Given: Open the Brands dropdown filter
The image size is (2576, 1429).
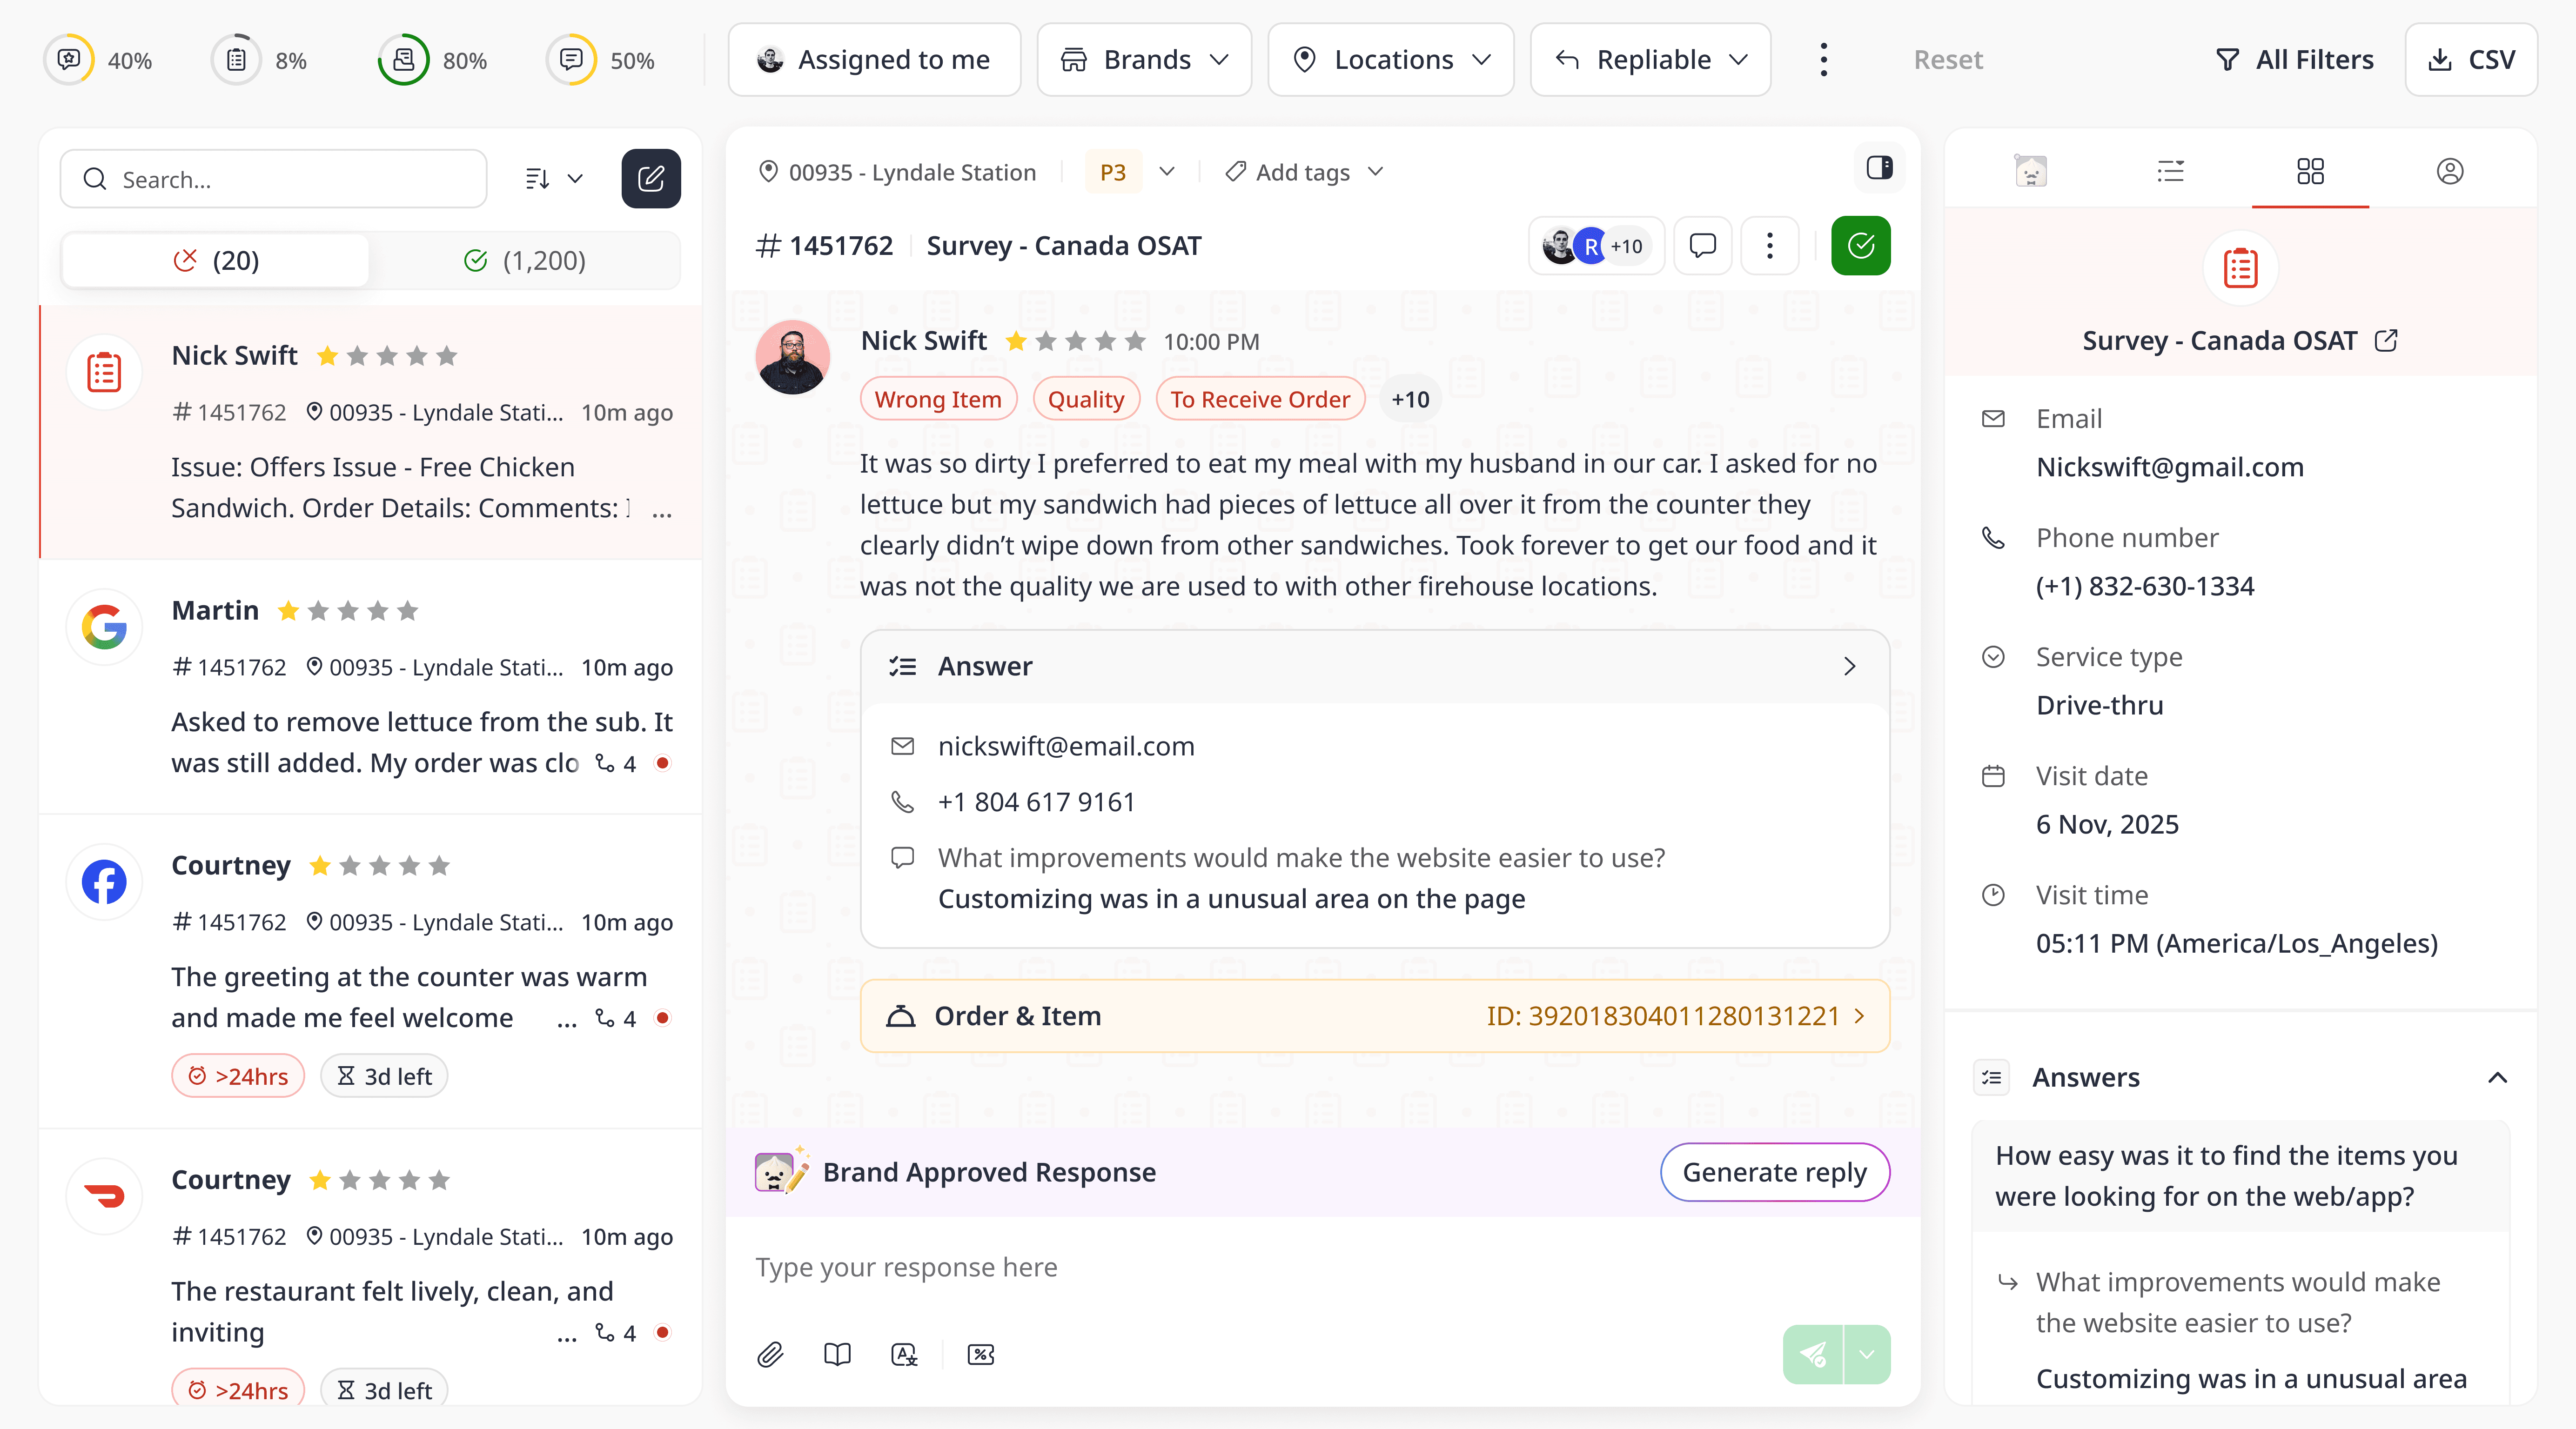Looking at the screenshot, I should point(1144,60).
